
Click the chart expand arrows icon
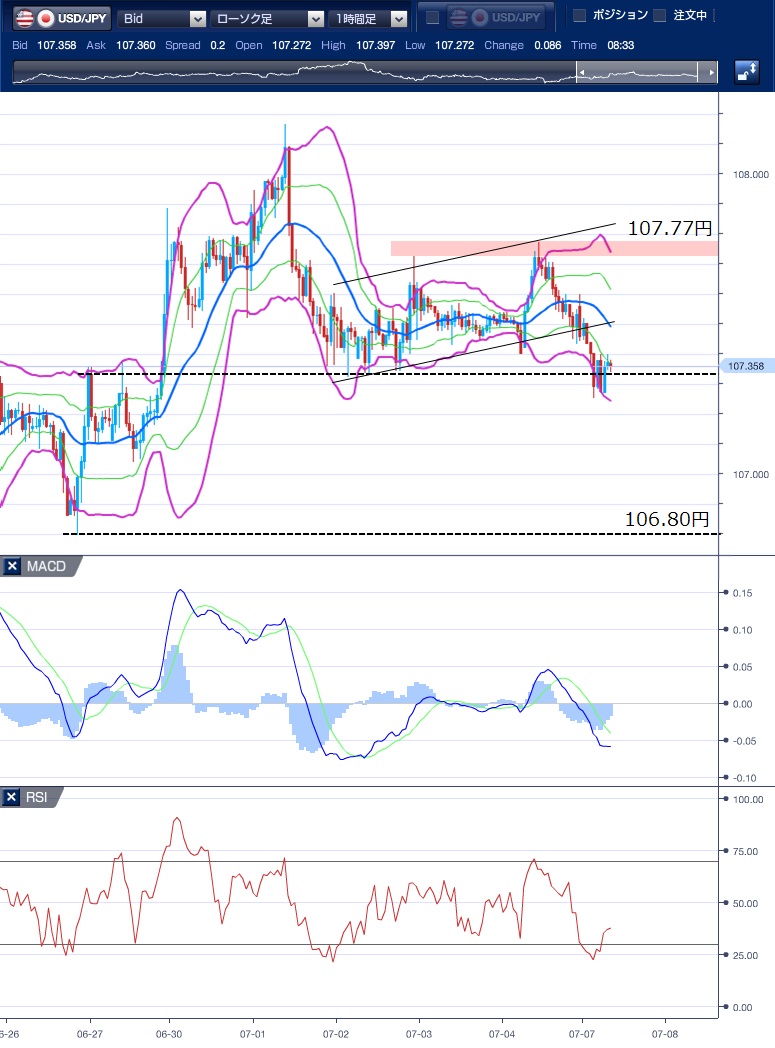point(746,71)
